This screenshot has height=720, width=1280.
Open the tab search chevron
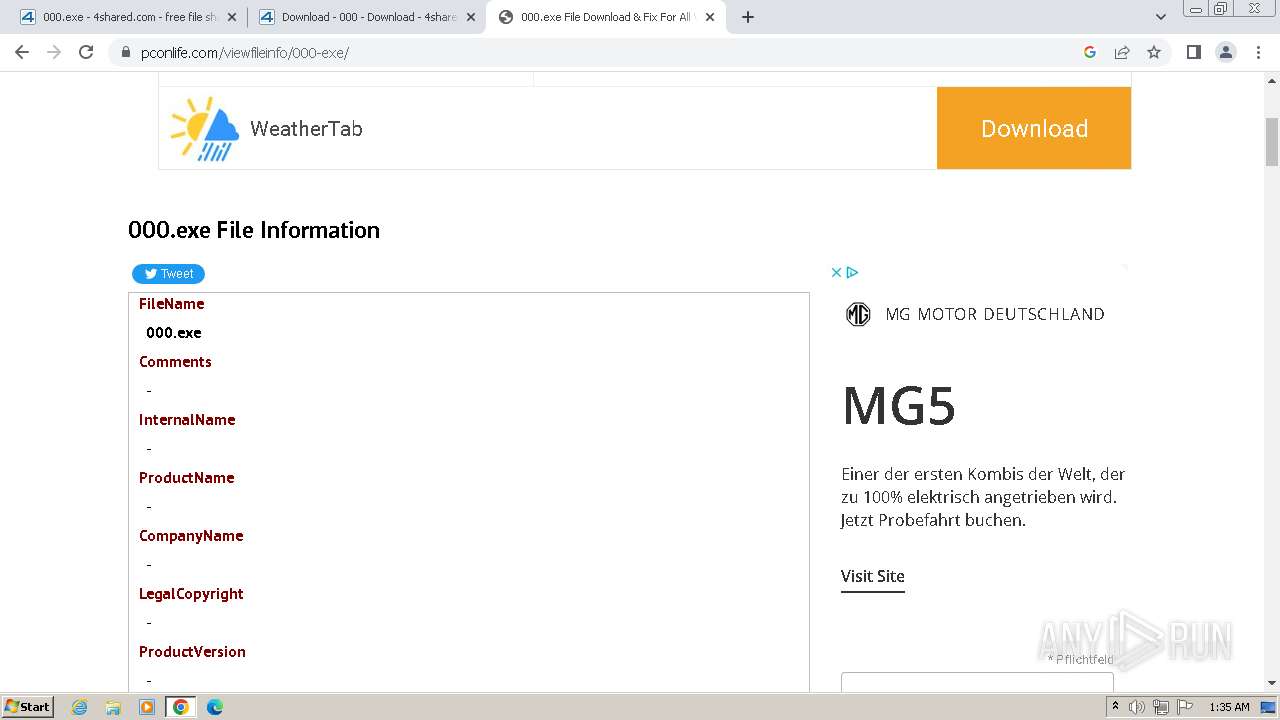tap(1161, 17)
